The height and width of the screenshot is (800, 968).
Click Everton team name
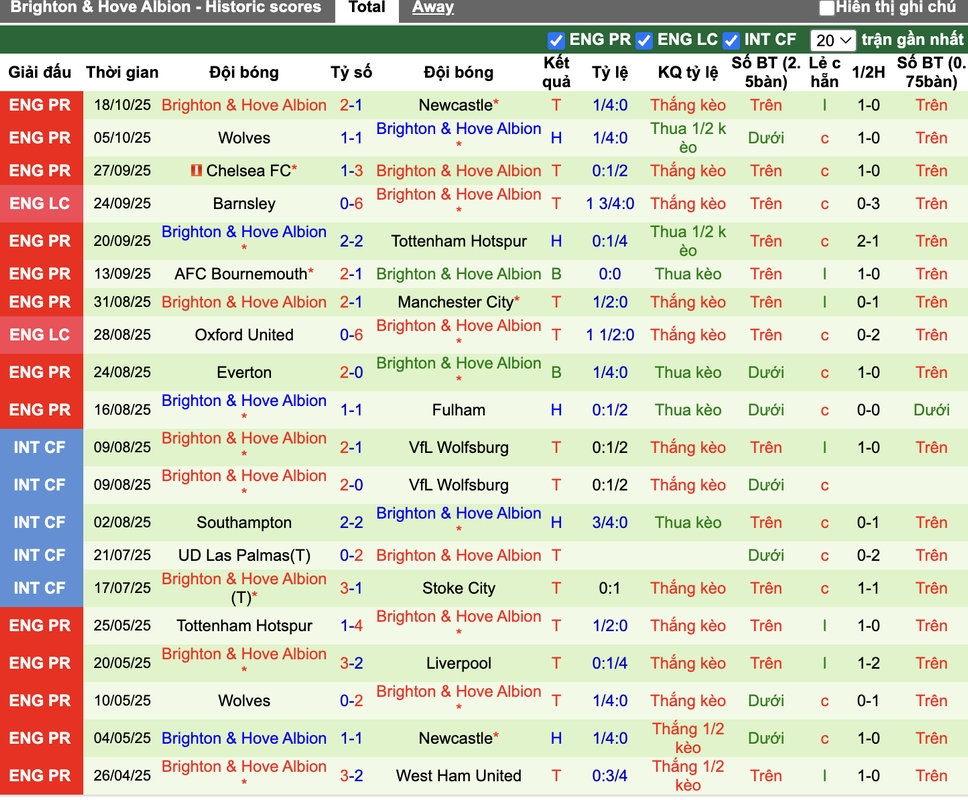[244, 373]
